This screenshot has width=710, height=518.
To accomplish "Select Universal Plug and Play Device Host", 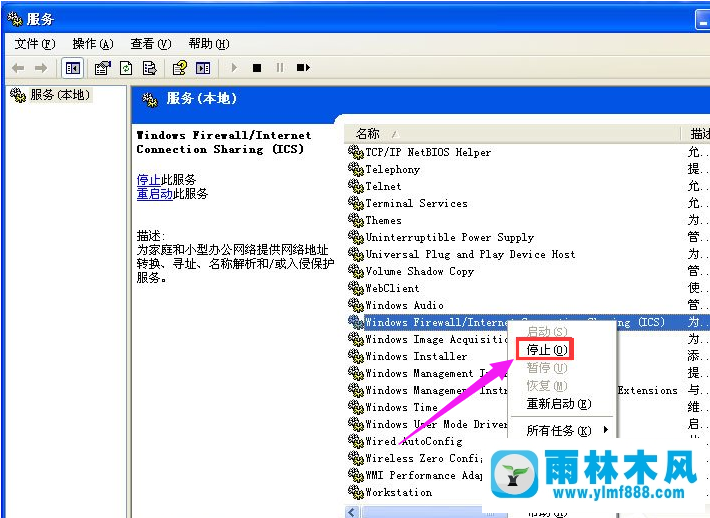I will tap(470, 254).
